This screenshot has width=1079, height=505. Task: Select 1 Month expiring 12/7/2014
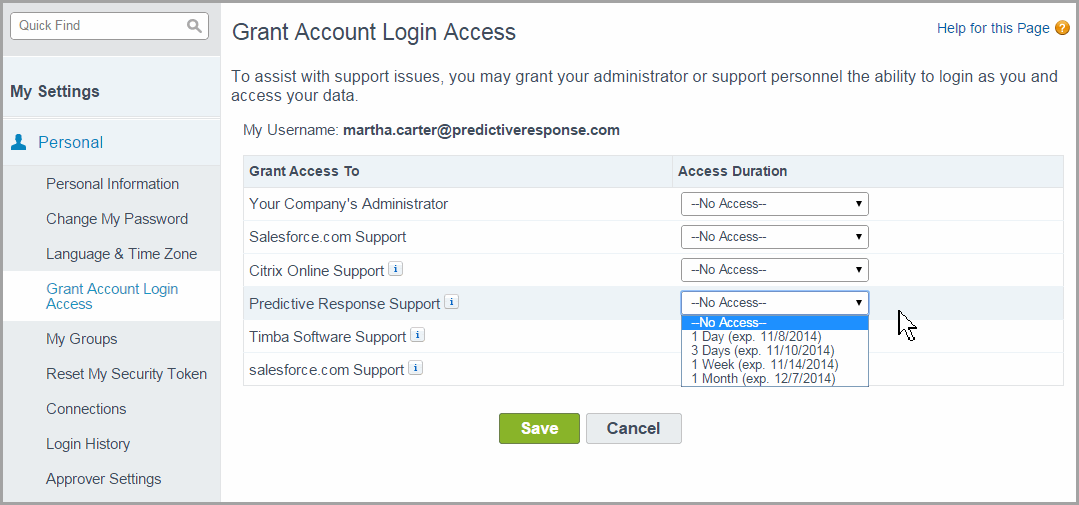763,379
